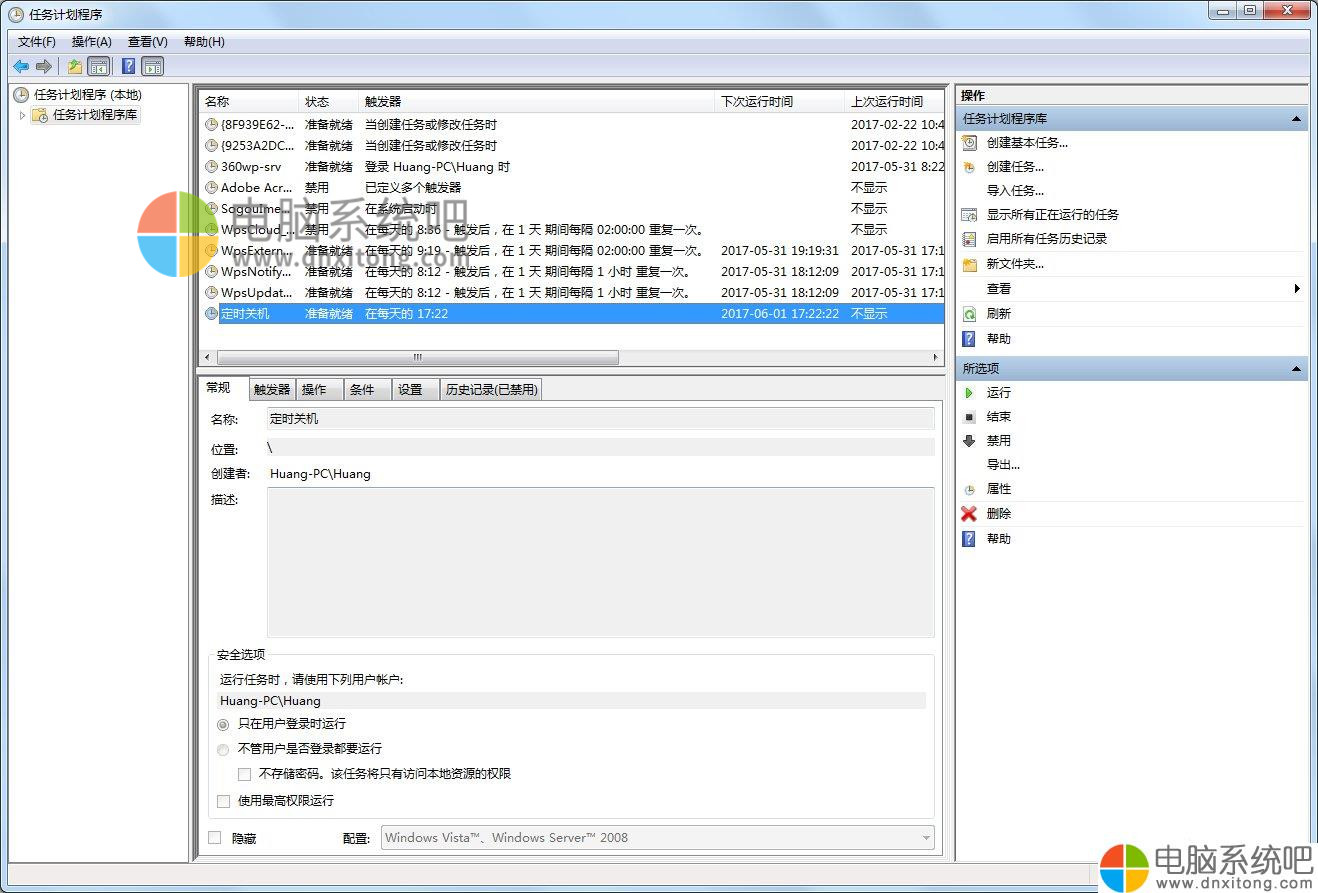Click the 创建基本任务... action text

tap(1027, 143)
